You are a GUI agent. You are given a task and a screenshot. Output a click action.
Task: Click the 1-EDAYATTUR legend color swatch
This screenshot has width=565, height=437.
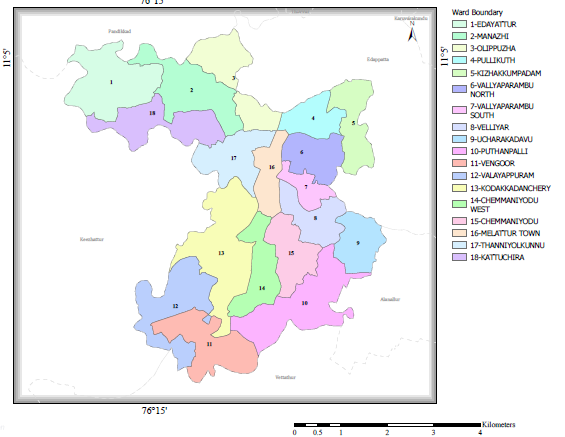point(459,24)
